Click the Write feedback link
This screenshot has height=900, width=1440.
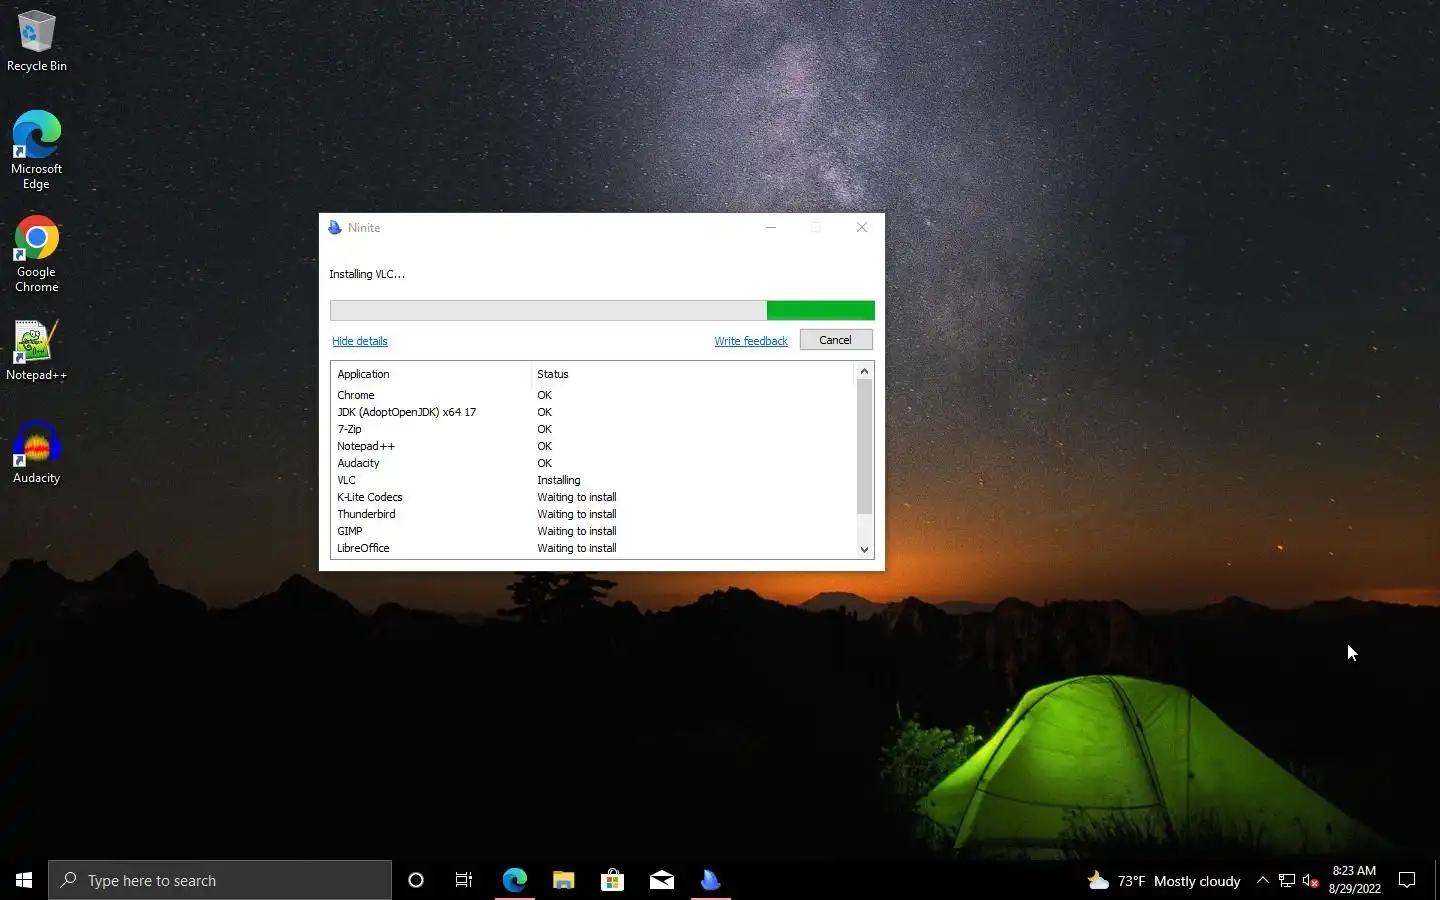[x=751, y=341]
